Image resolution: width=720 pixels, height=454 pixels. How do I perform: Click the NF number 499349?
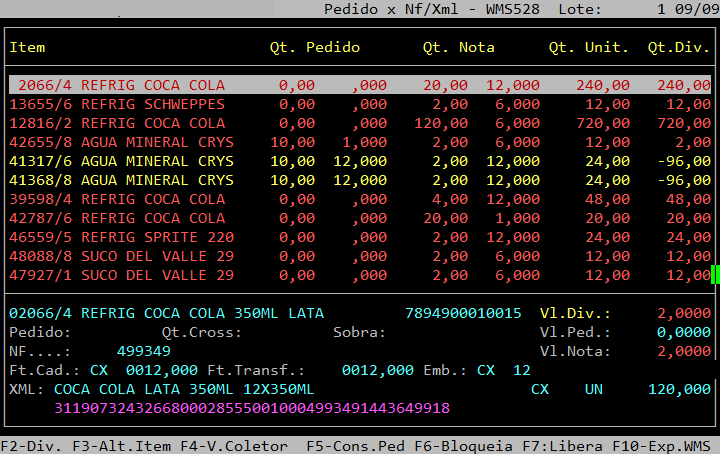144,351
